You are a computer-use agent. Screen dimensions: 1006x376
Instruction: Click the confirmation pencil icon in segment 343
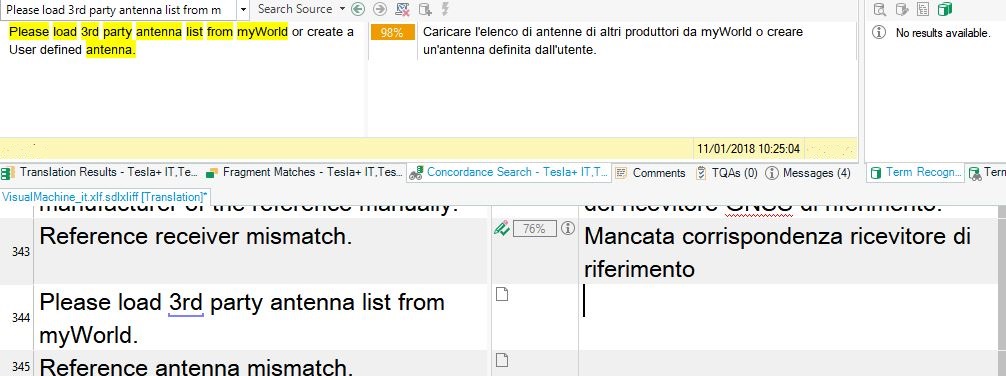501,228
